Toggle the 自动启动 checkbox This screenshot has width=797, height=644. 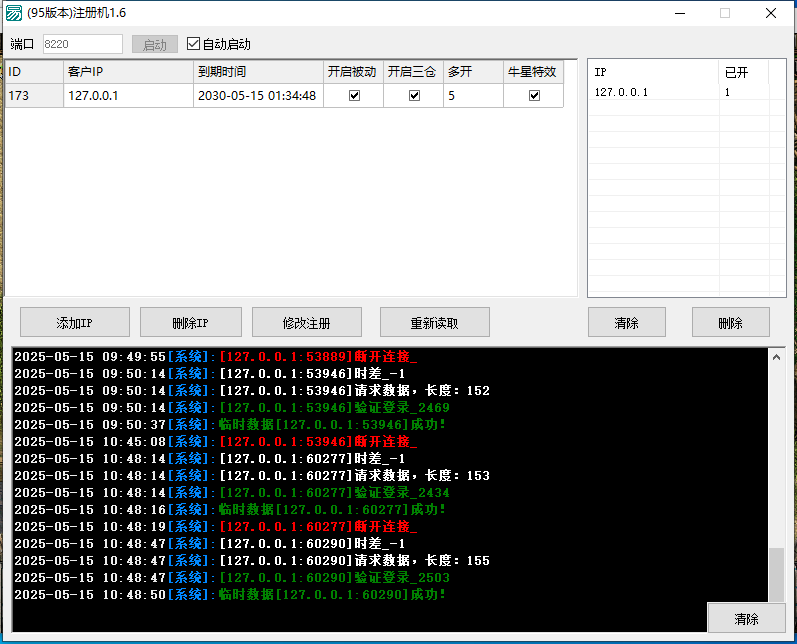pyautogui.click(x=194, y=44)
